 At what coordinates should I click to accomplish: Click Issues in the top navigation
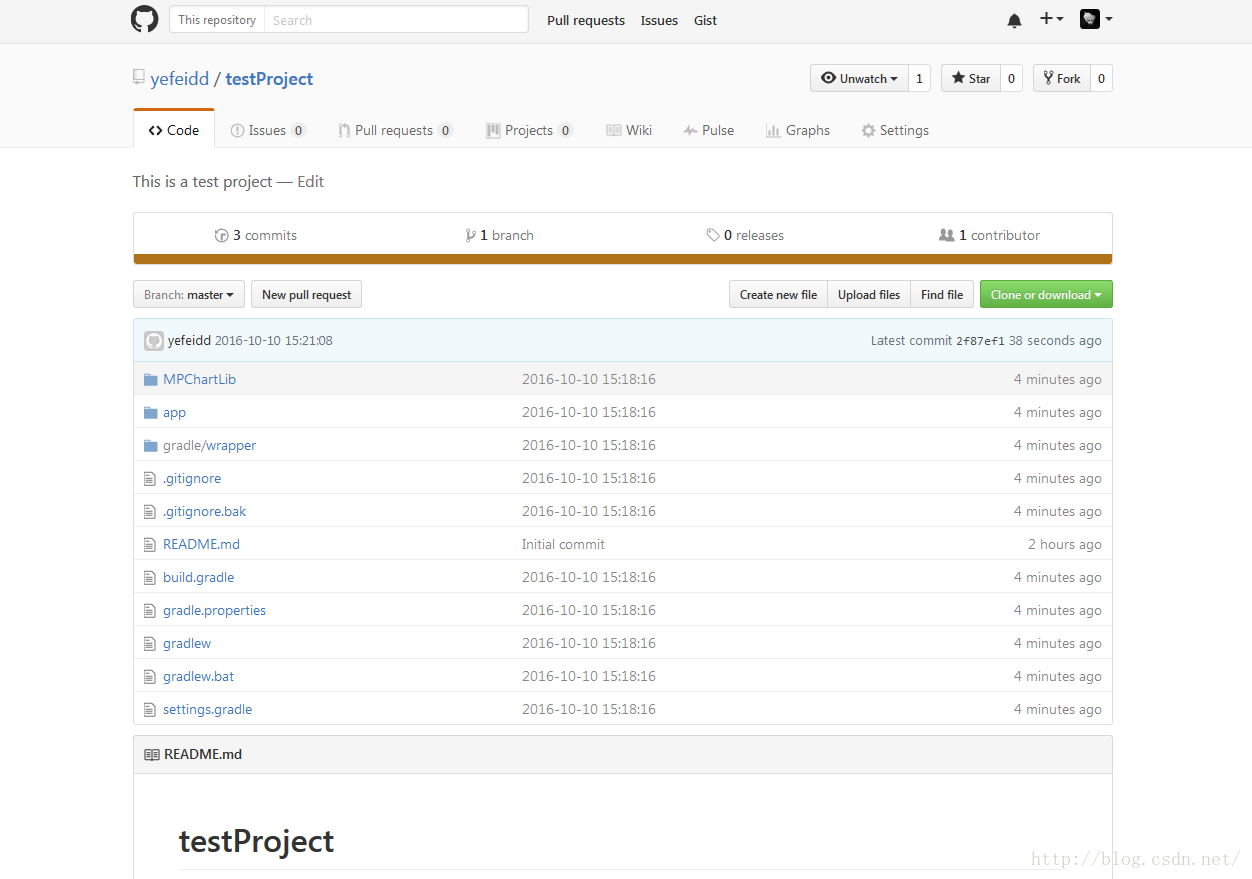click(659, 20)
